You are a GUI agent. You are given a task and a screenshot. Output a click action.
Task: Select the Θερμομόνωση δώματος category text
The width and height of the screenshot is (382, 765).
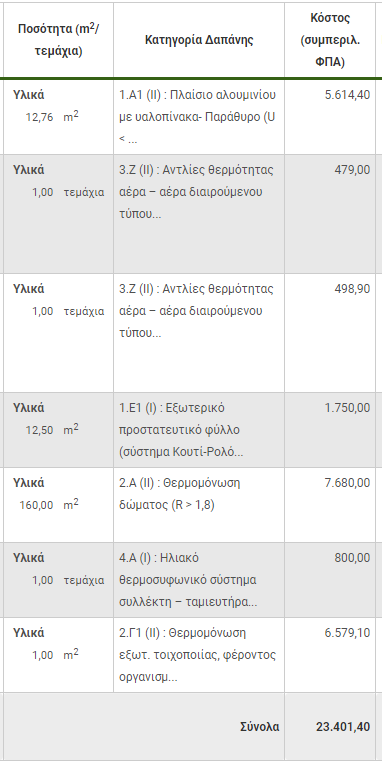(180, 494)
